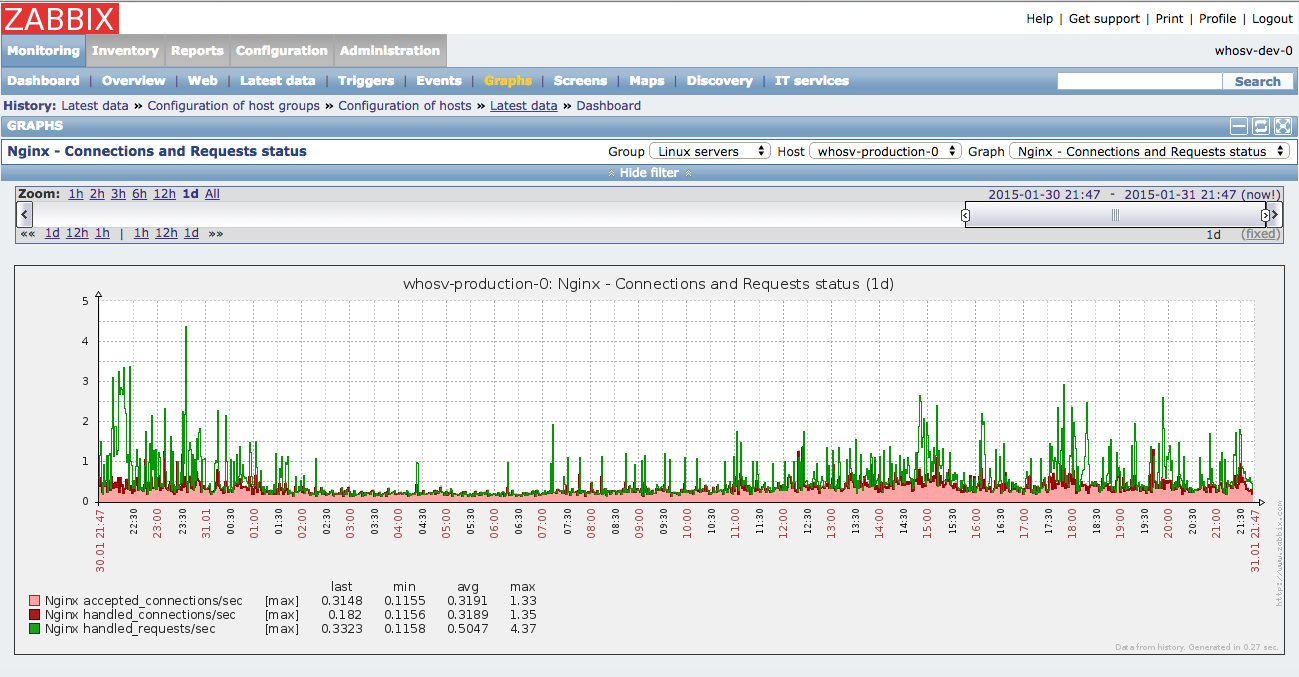
Task: Go to the Discovery submenu
Action: pyautogui.click(x=720, y=81)
